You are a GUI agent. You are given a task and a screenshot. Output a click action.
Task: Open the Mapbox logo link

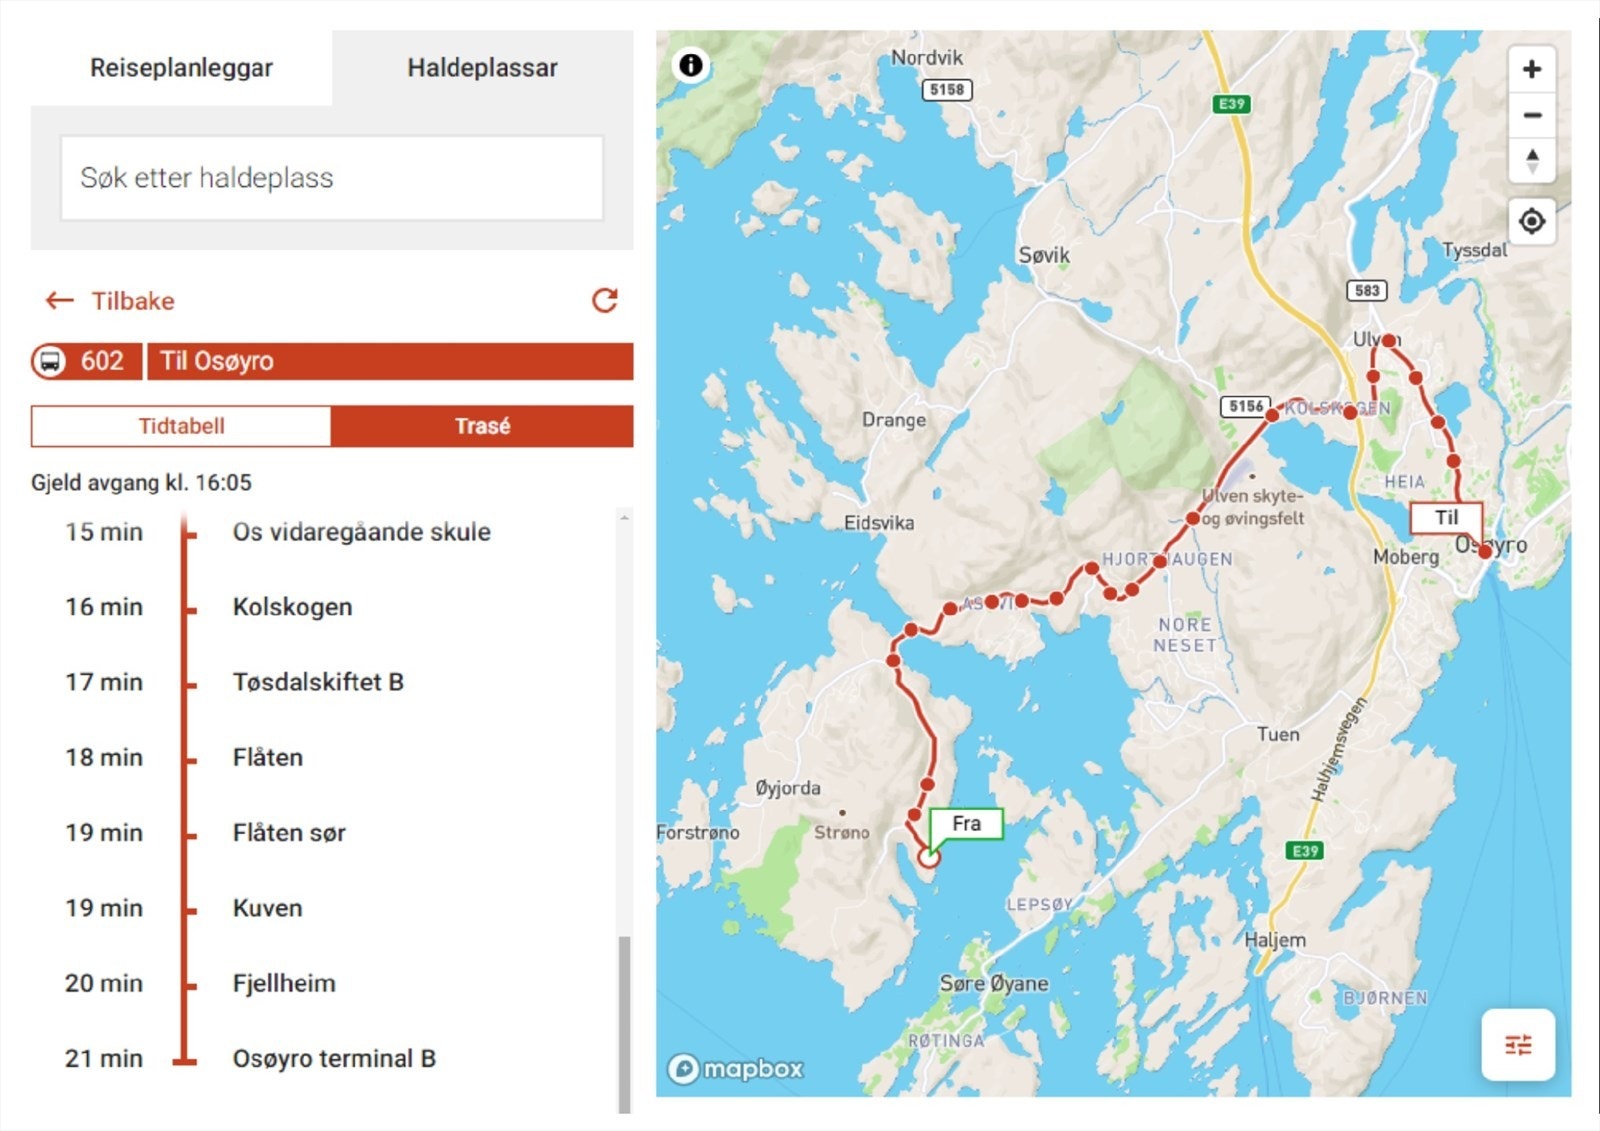[734, 1069]
